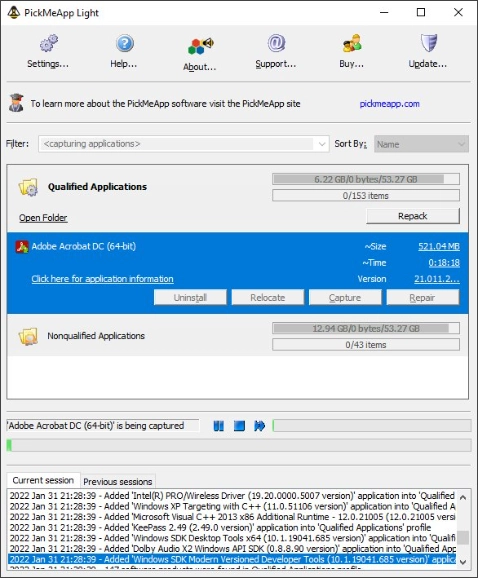This screenshot has width=478, height=578.
Task: Open 'Click here for application information' link
Action: click(102, 279)
